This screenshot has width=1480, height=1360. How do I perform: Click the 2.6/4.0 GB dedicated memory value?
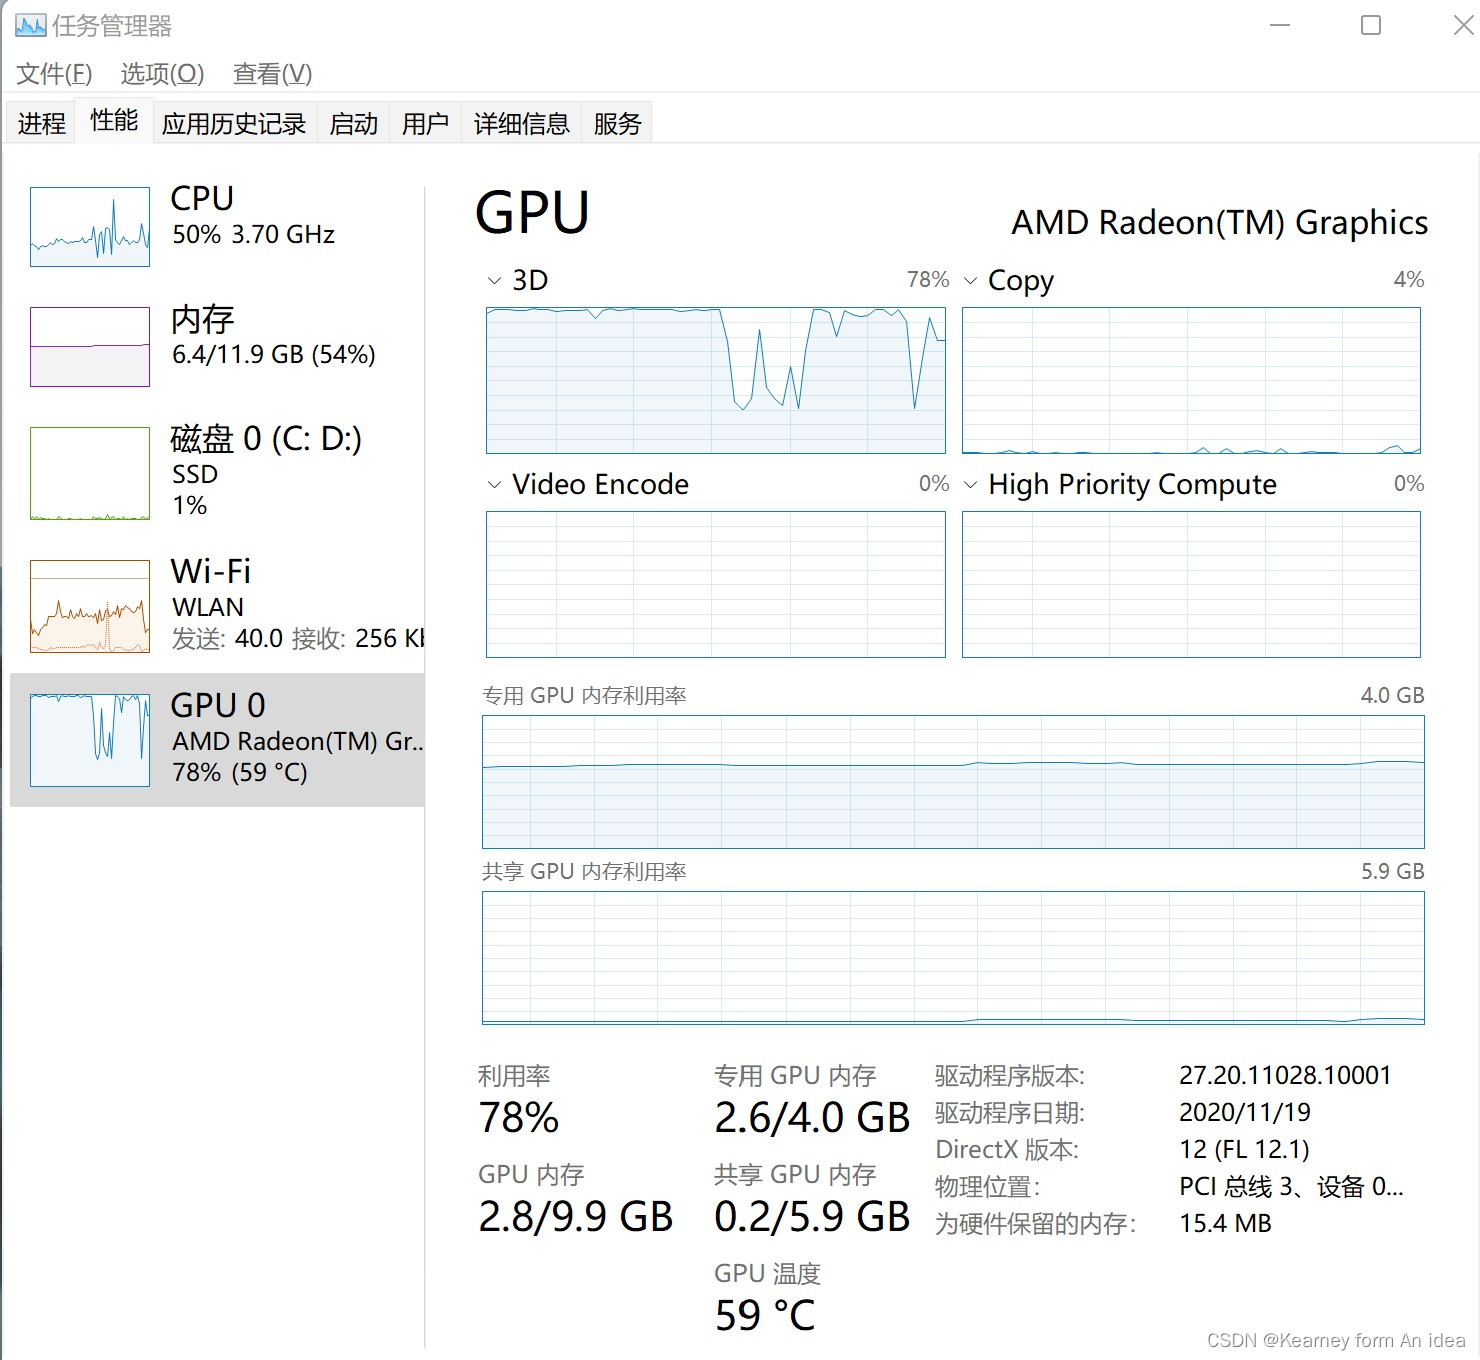coord(812,1118)
